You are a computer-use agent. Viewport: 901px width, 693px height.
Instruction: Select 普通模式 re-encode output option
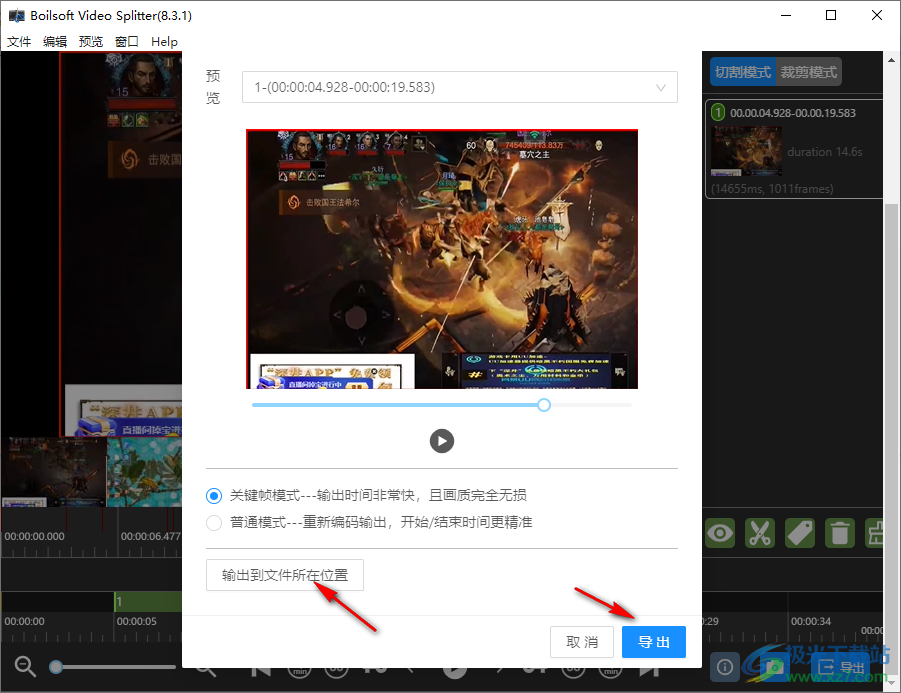coord(214,522)
